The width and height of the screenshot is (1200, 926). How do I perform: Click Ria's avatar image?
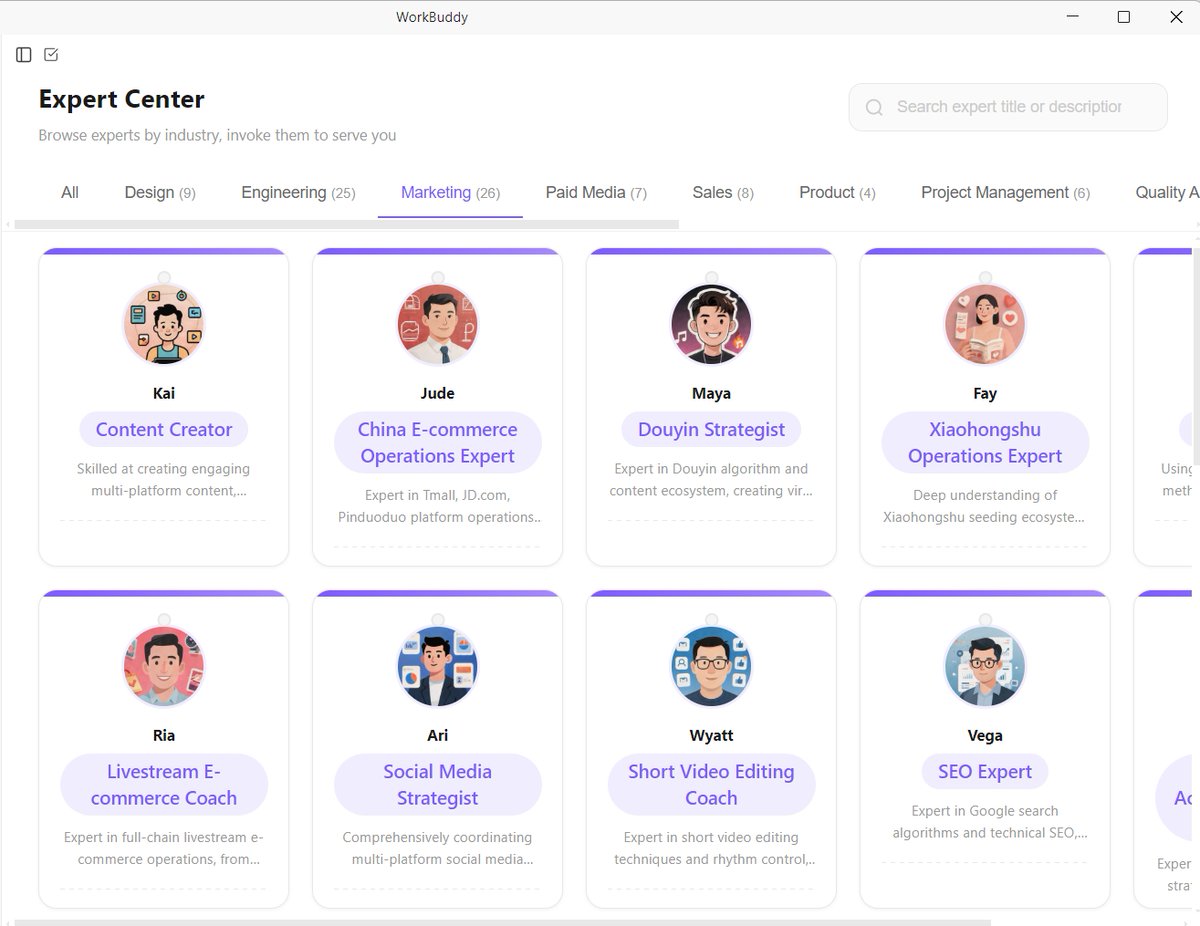pos(164,666)
